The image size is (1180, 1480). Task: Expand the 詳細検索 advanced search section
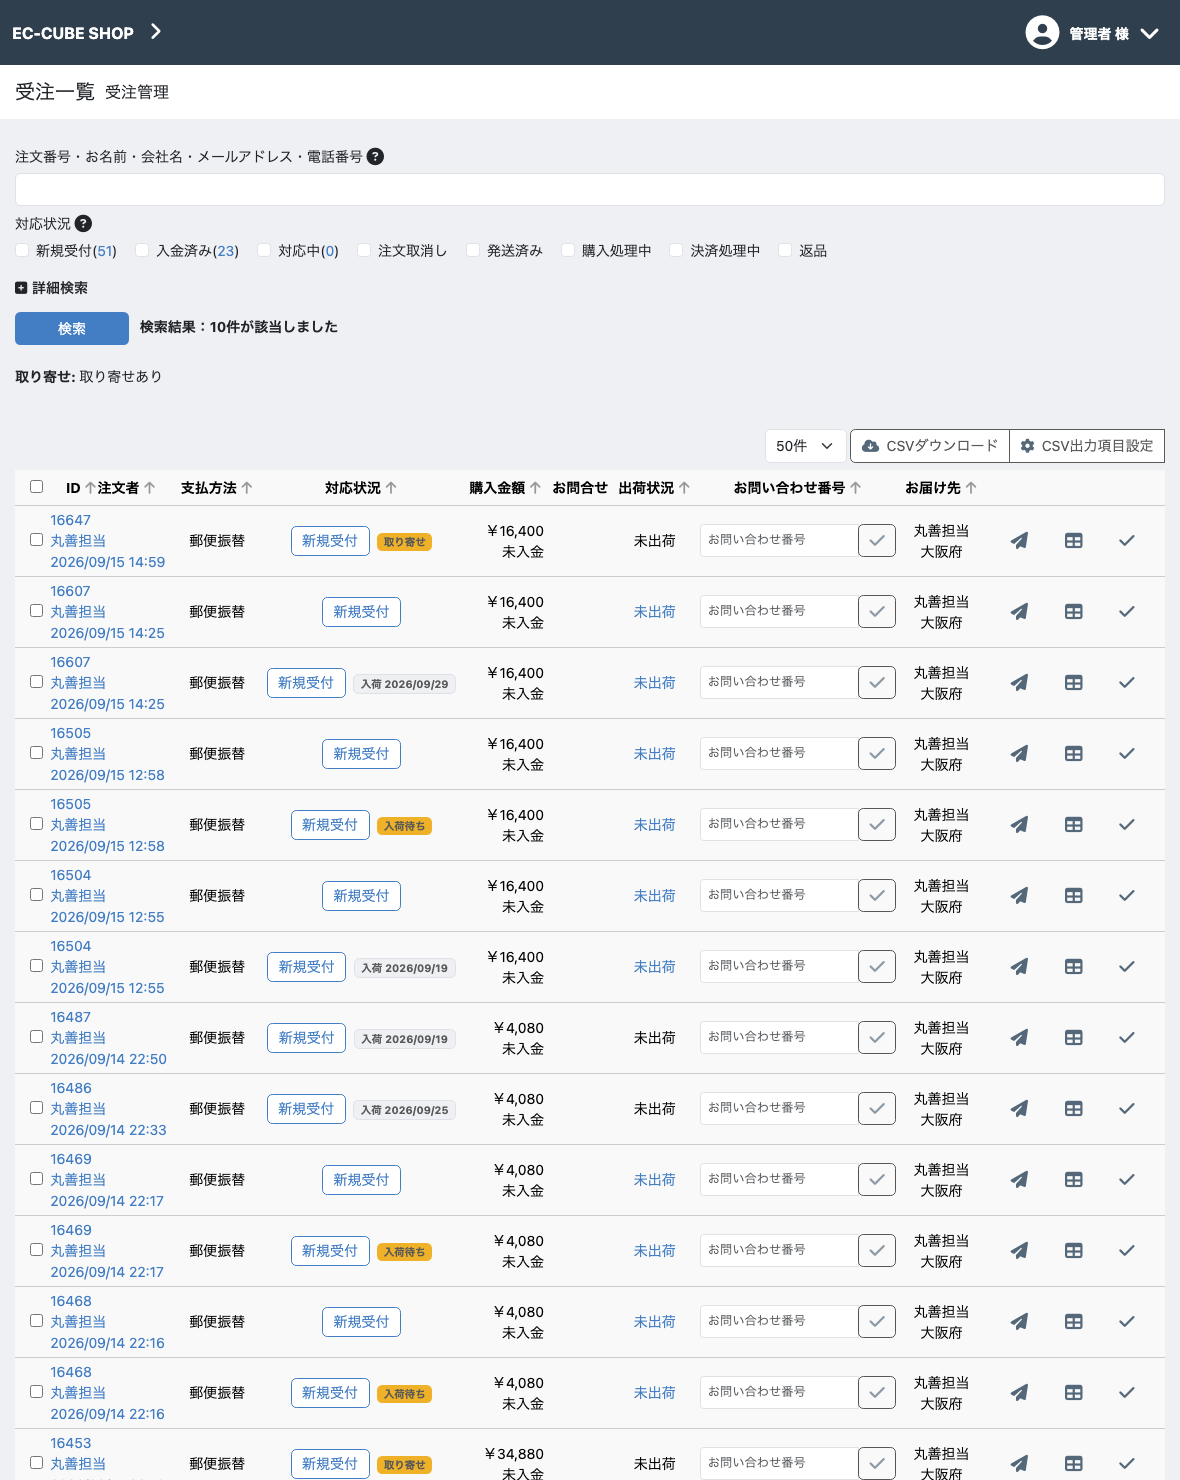pyautogui.click(x=52, y=288)
